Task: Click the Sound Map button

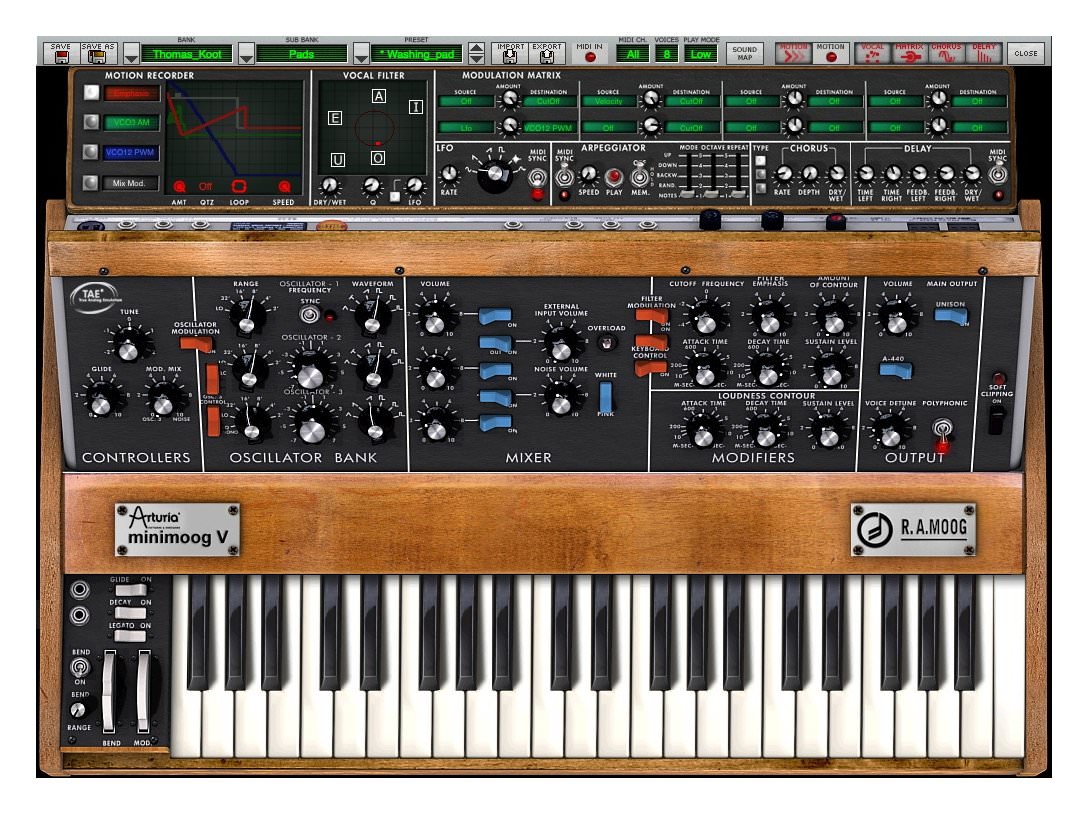Action: point(744,53)
